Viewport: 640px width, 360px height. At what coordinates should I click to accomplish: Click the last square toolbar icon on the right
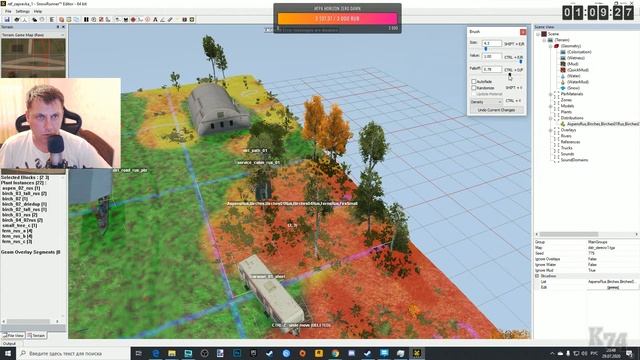pyautogui.click(x=191, y=20)
